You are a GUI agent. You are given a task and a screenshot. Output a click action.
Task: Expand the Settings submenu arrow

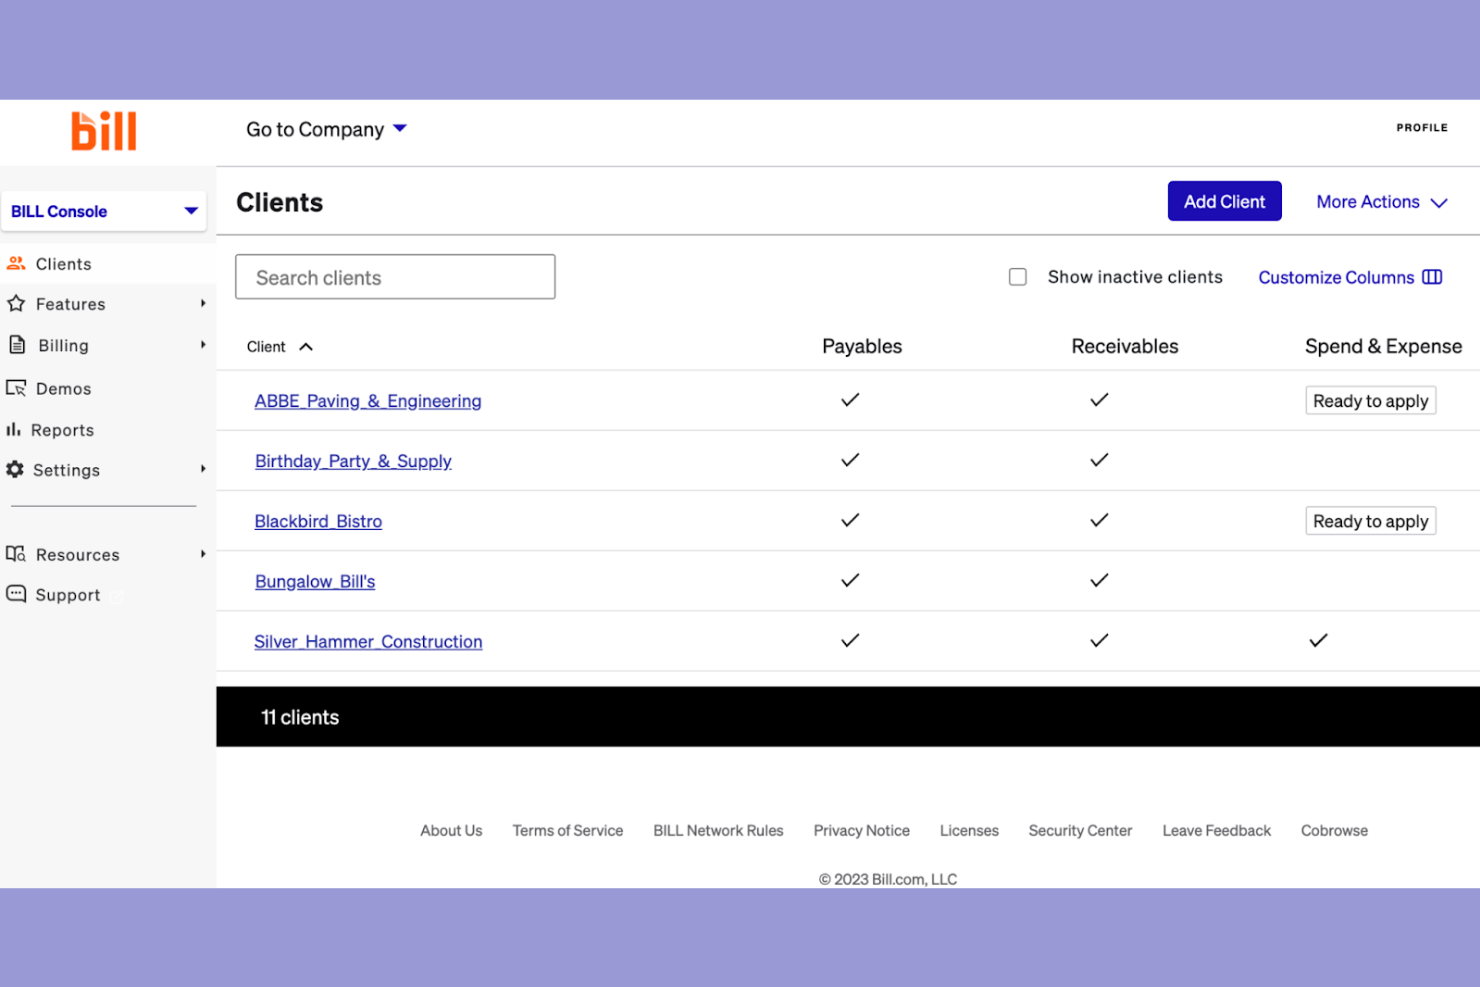coord(203,469)
